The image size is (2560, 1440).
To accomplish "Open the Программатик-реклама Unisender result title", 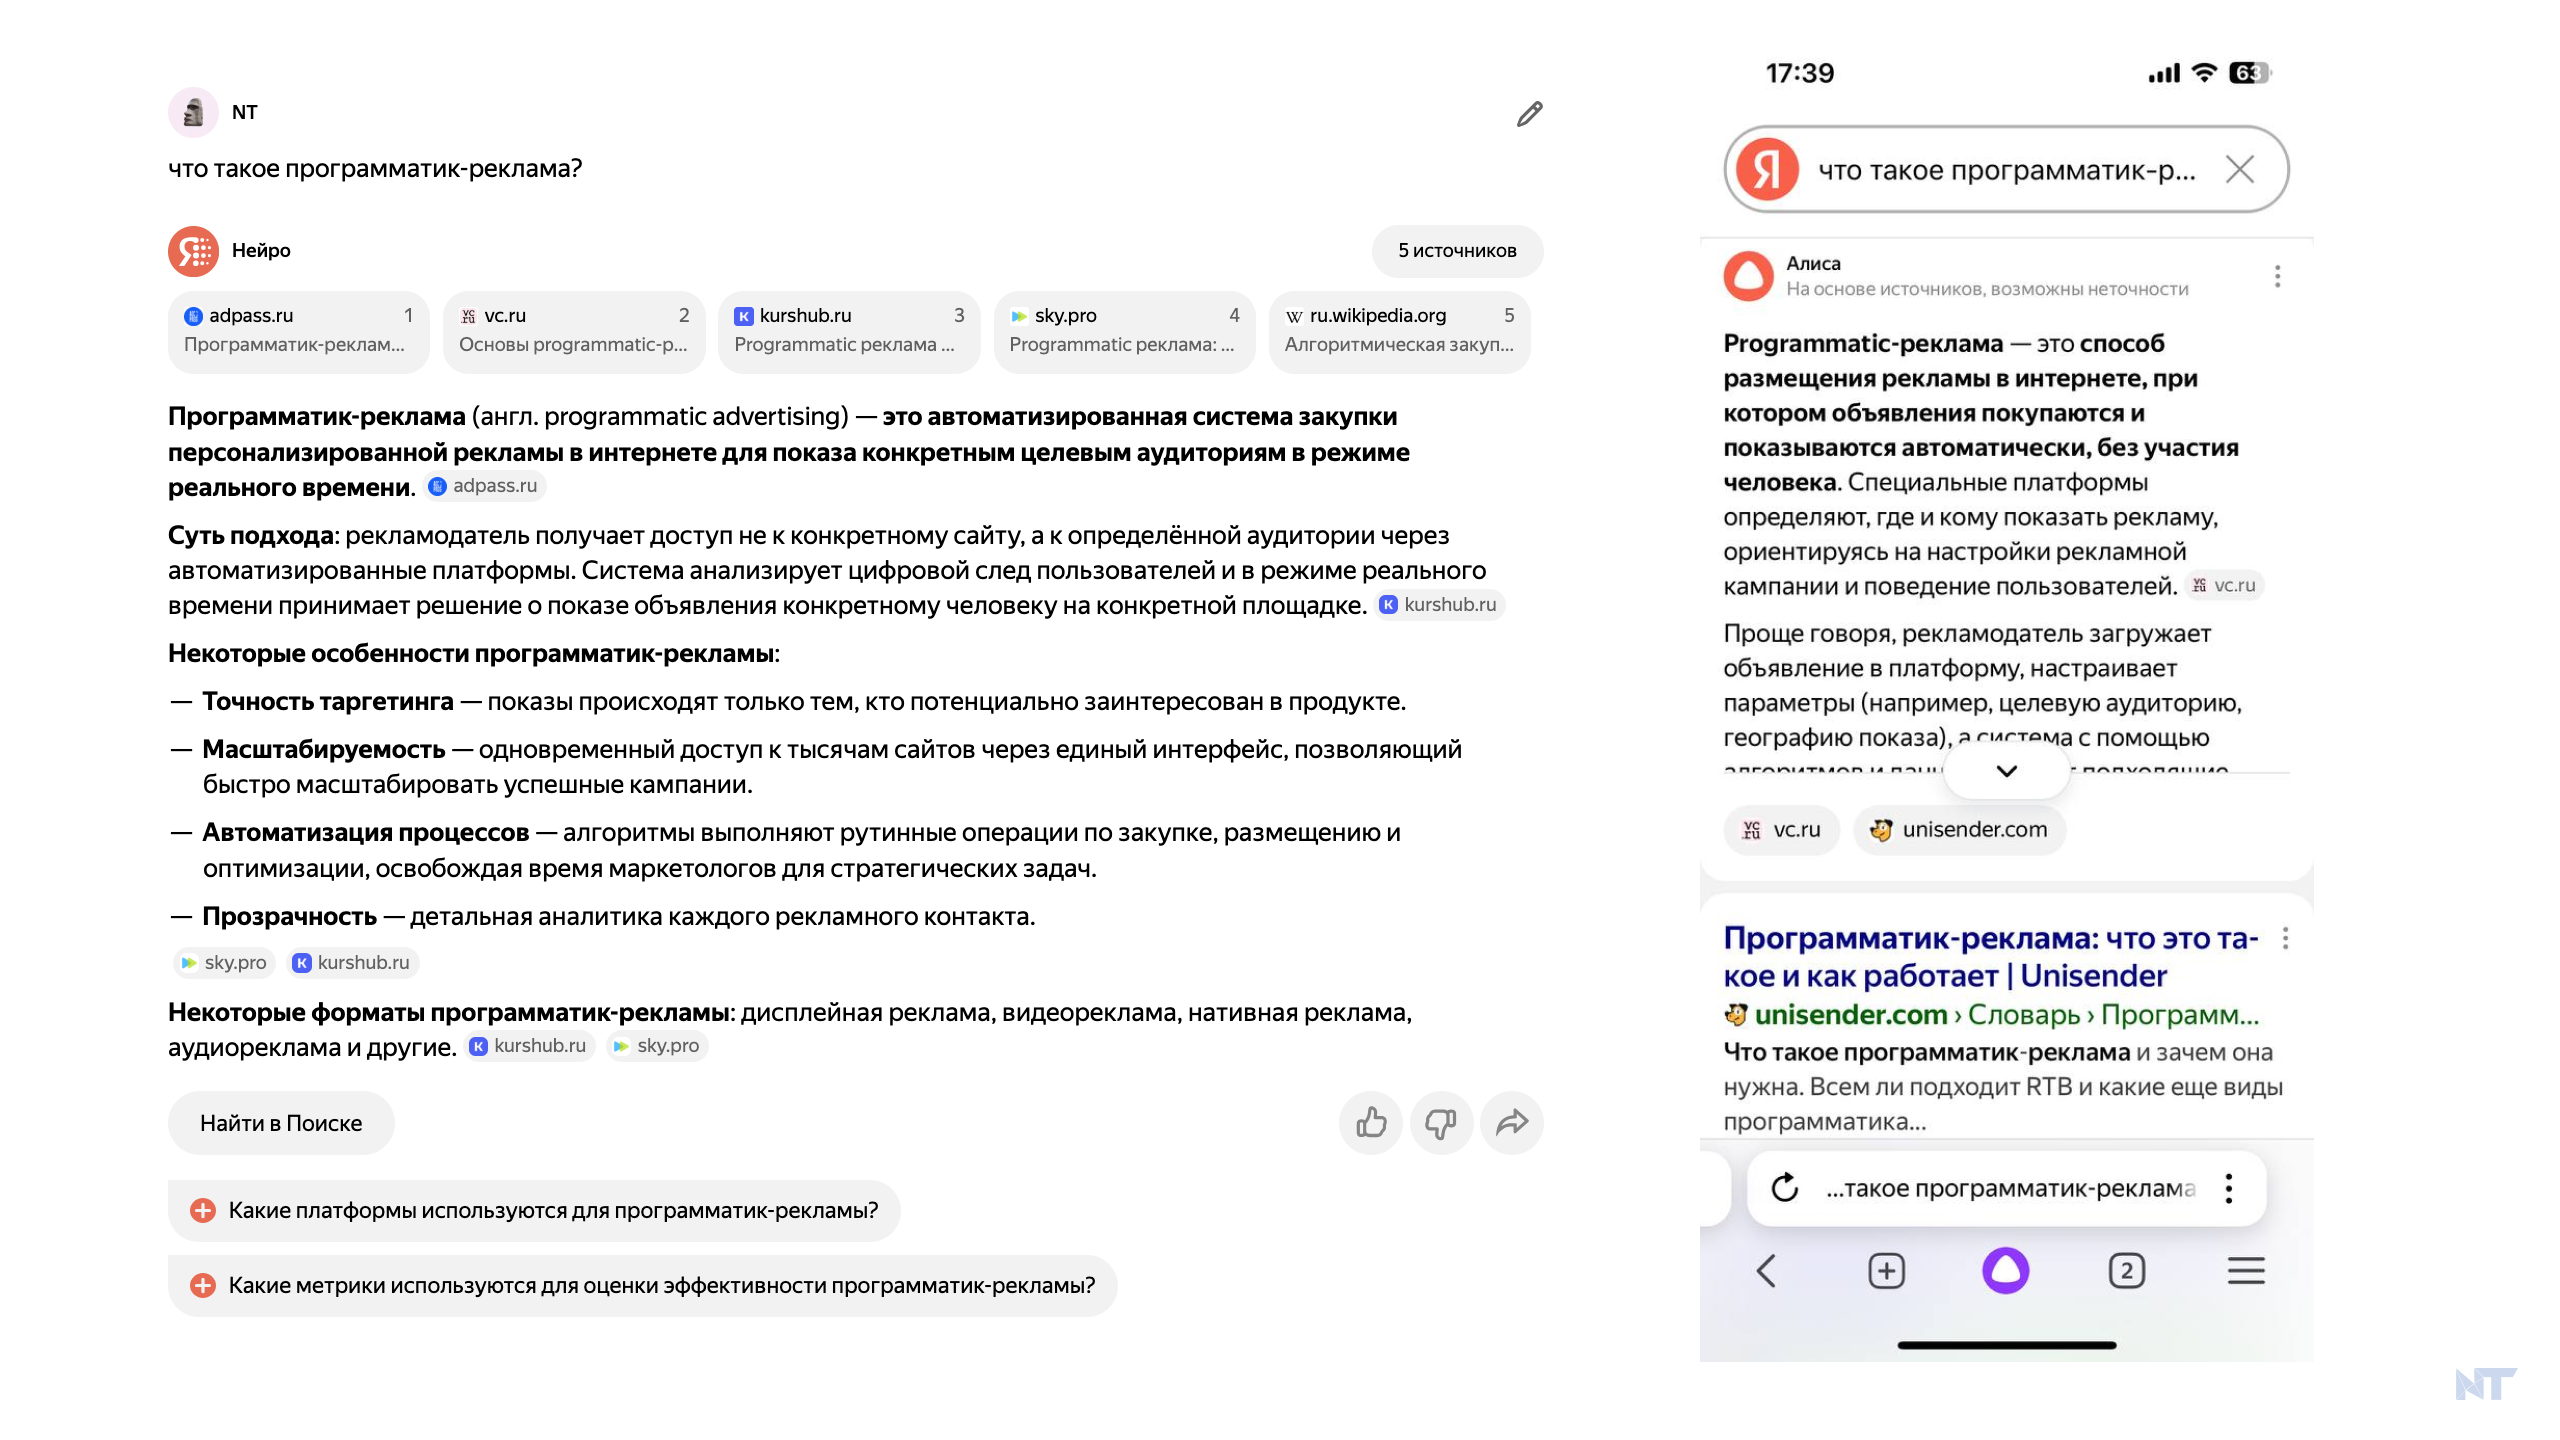I will click(x=1990, y=957).
